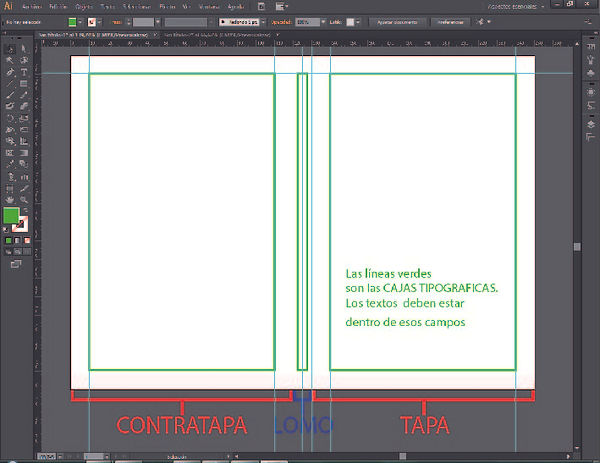Select the Perspective Grid tool

24,141
